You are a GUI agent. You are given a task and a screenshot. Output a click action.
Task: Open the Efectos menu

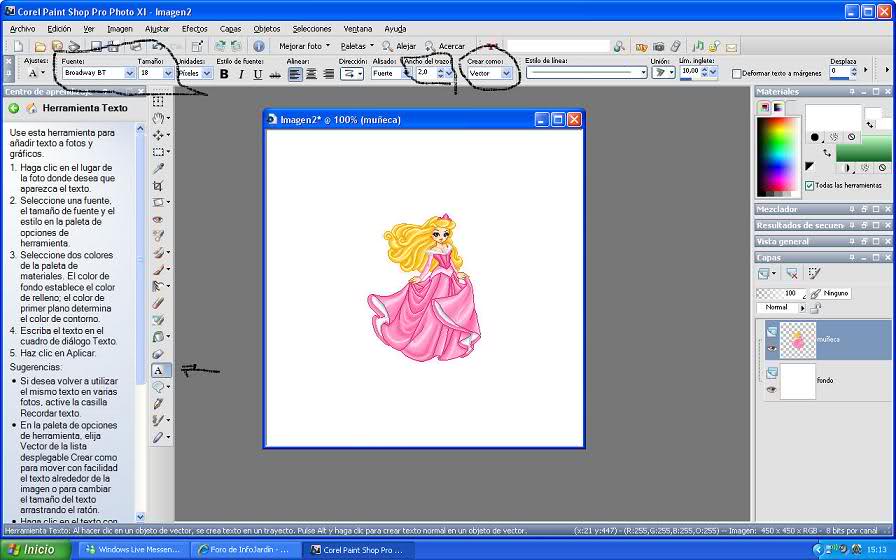click(195, 29)
